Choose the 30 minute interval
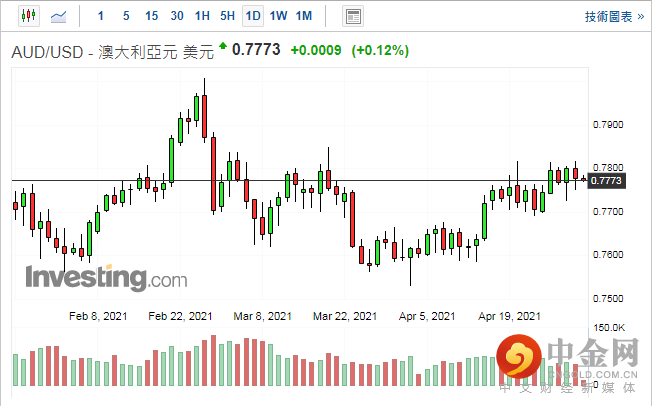The image size is (653, 406). coord(177,16)
